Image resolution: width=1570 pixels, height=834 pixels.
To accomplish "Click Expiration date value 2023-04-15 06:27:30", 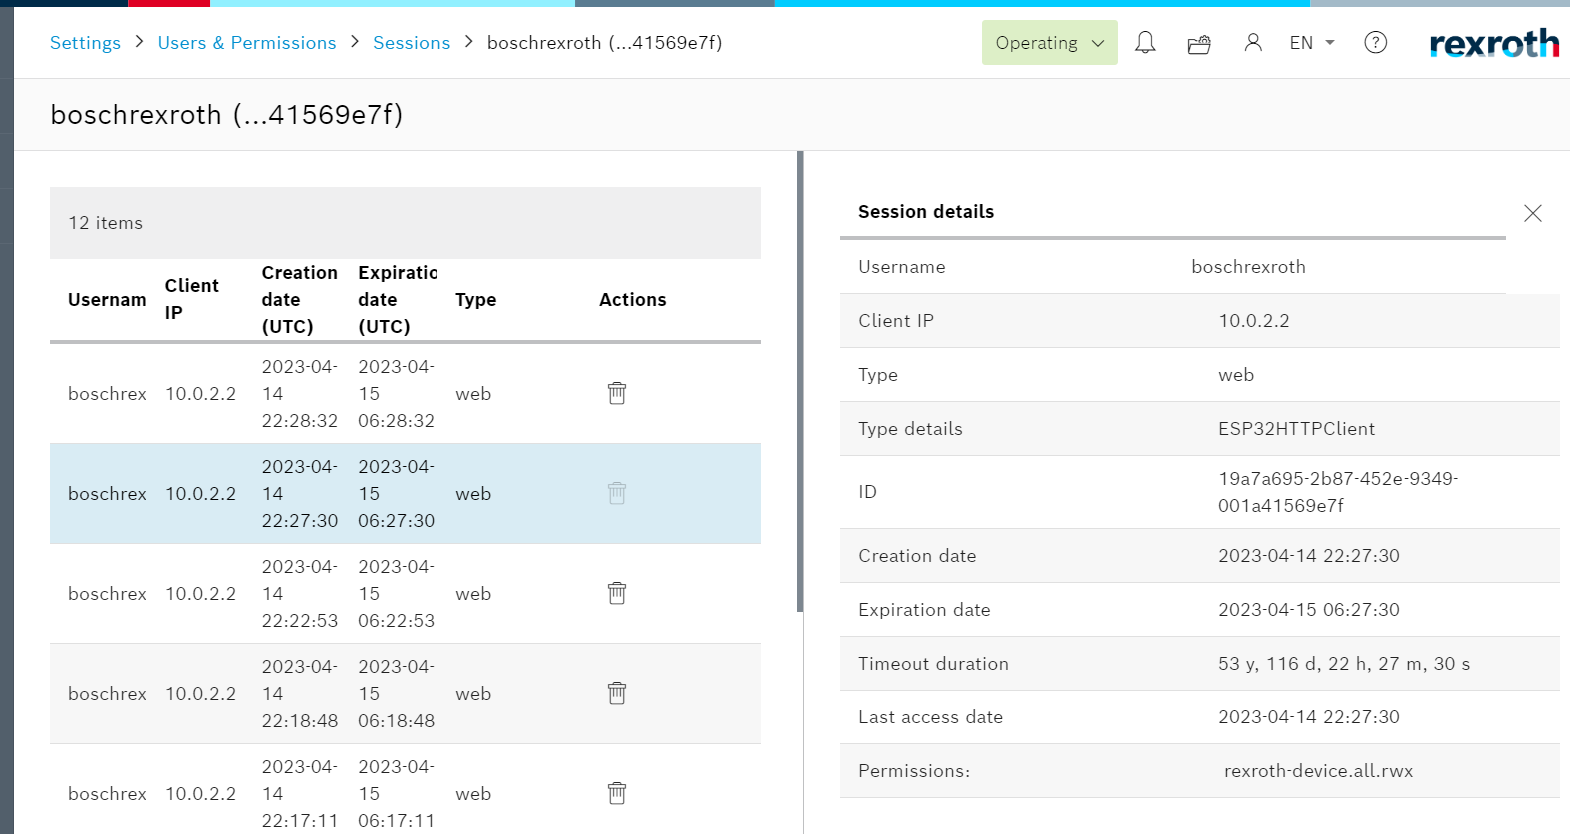I will 1309,610.
